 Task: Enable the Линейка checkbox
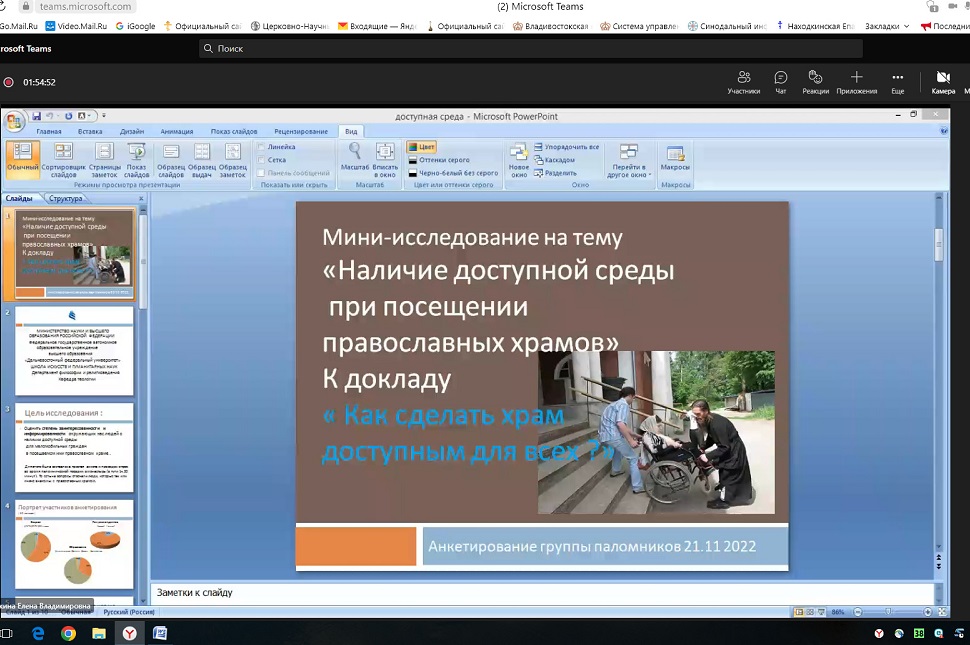[x=262, y=147]
